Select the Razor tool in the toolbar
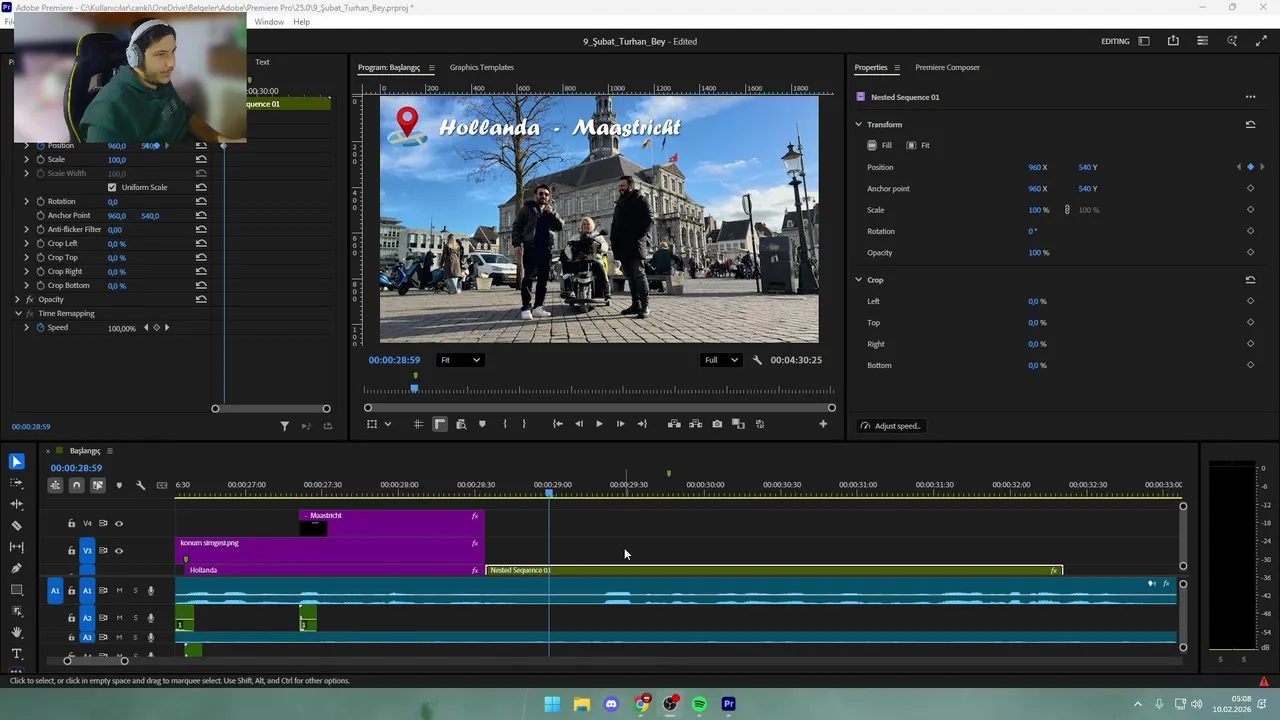1280x720 pixels. pos(16,525)
